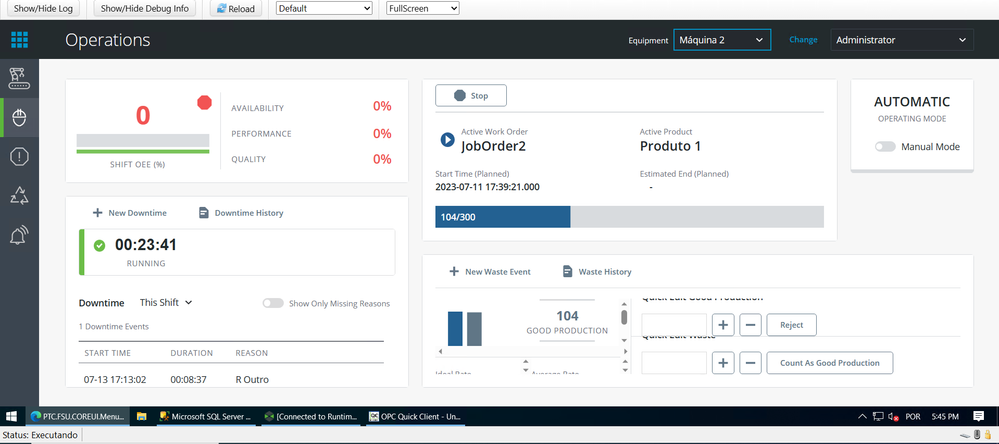Open the alarm bell sidebar icon
The image size is (999, 444).
[x=19, y=236]
